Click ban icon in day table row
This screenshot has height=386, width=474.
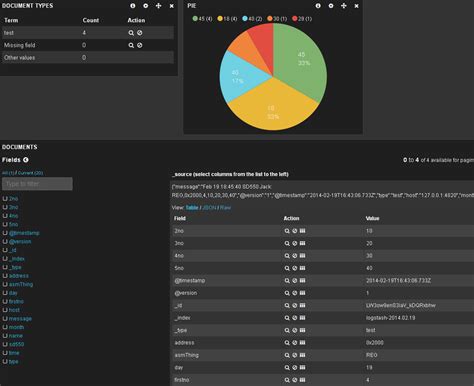295,368
